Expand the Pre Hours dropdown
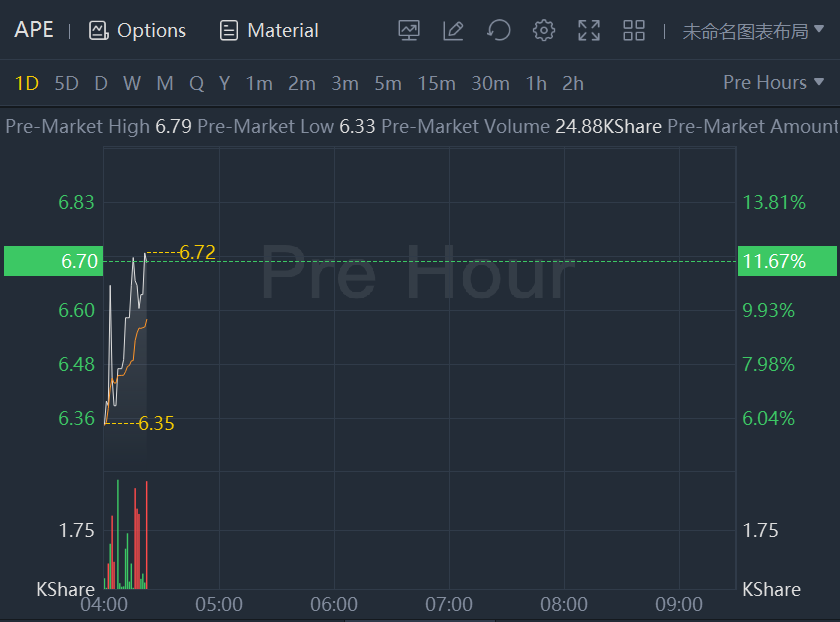Viewport: 840px width, 622px height. click(x=774, y=83)
